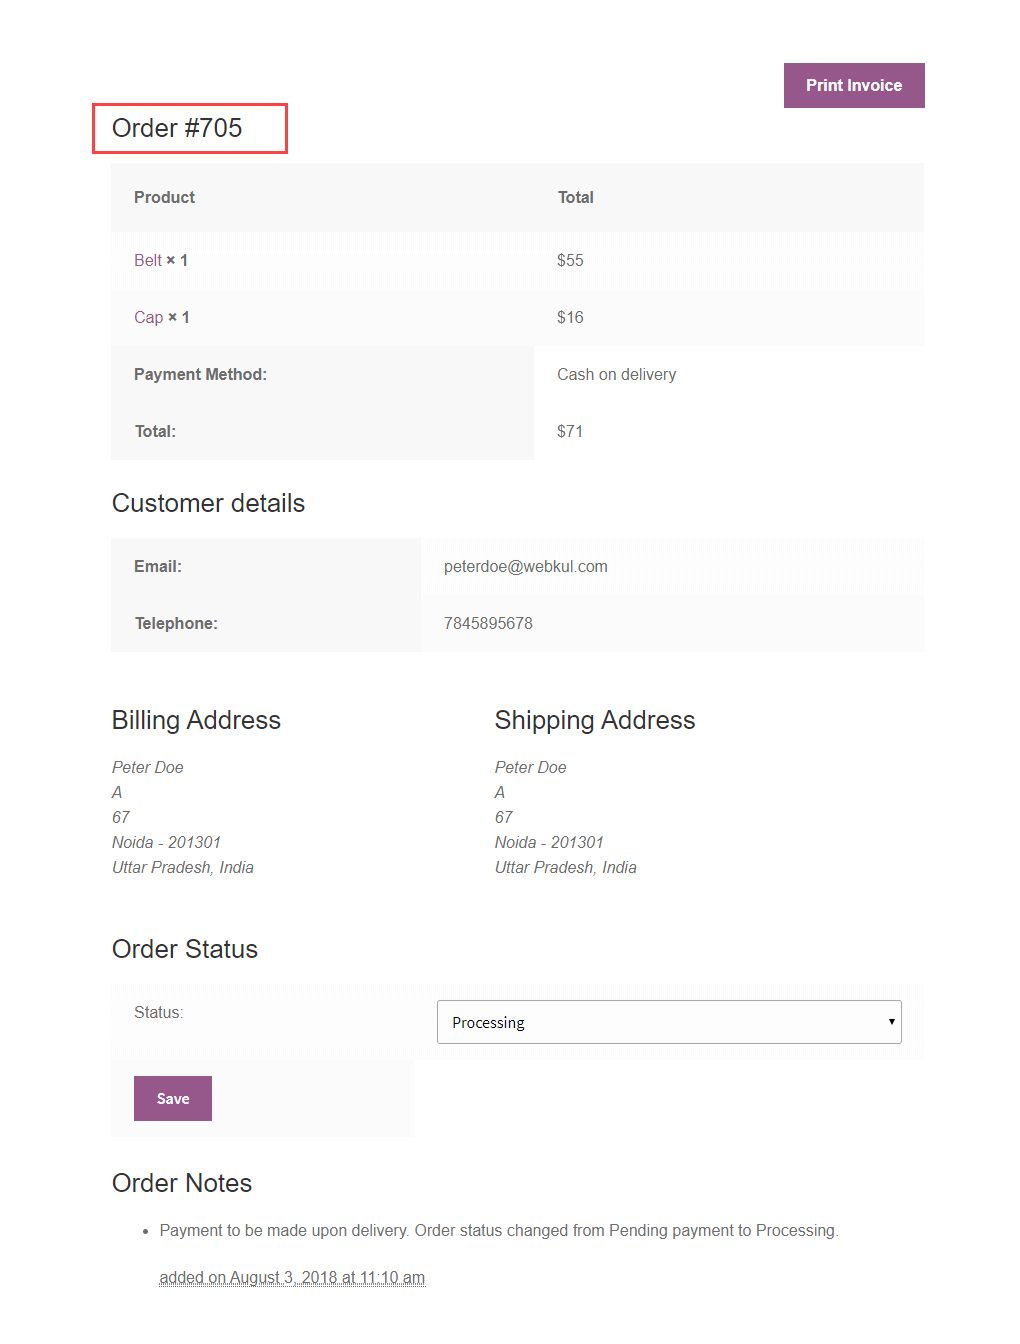Click the Customer details heading
Viewport: 1020px width, 1344px height.
208,503
